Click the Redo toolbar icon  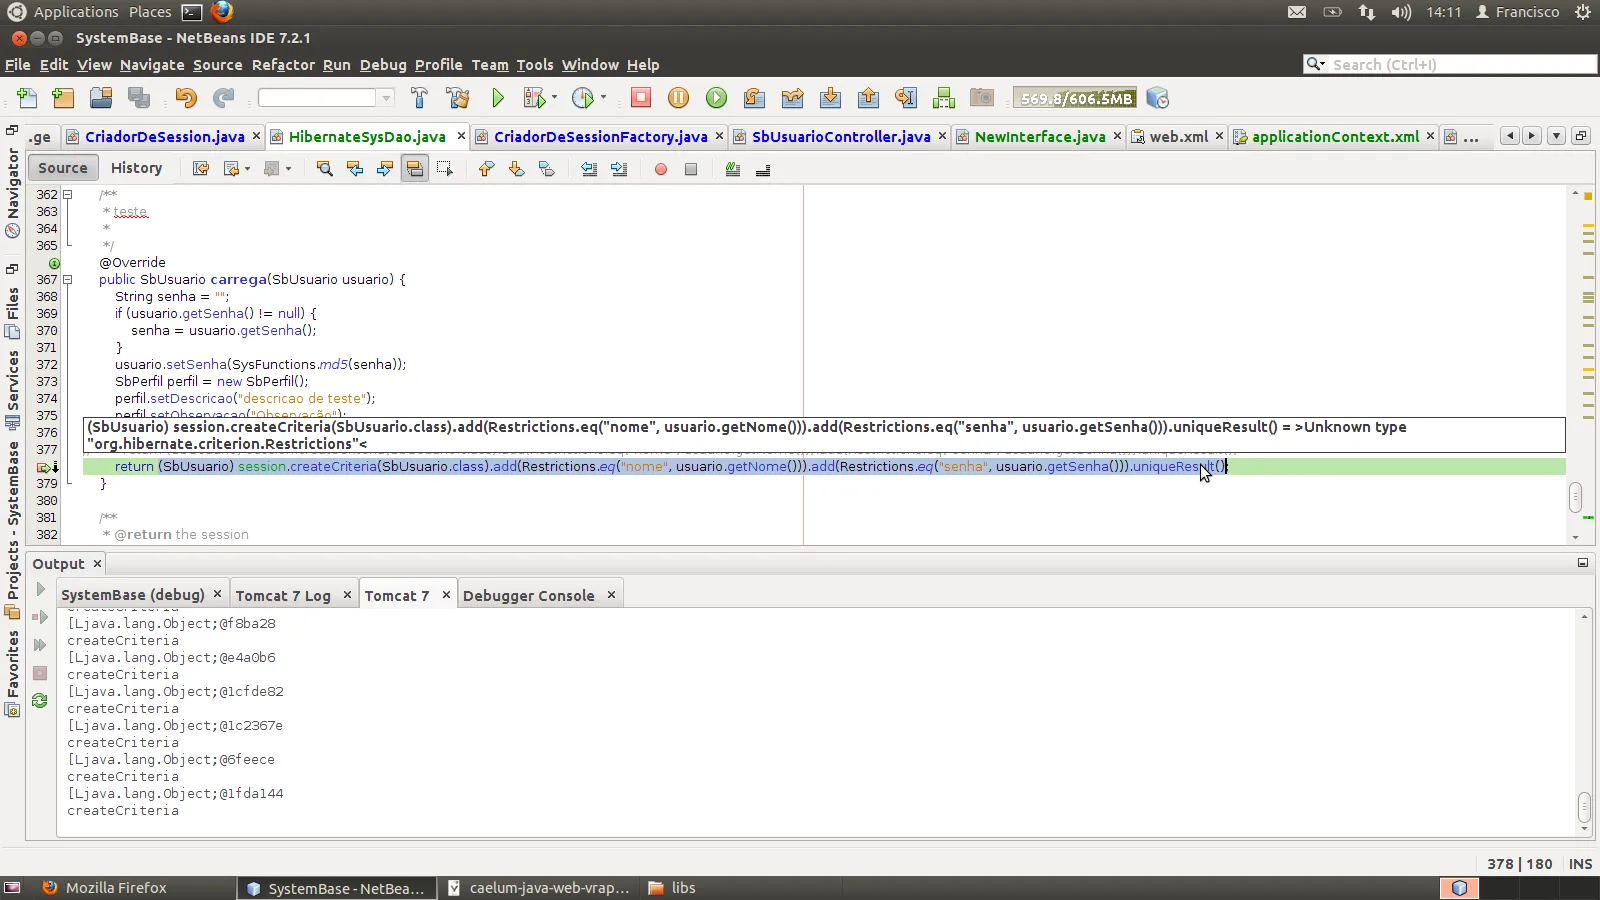coord(224,98)
